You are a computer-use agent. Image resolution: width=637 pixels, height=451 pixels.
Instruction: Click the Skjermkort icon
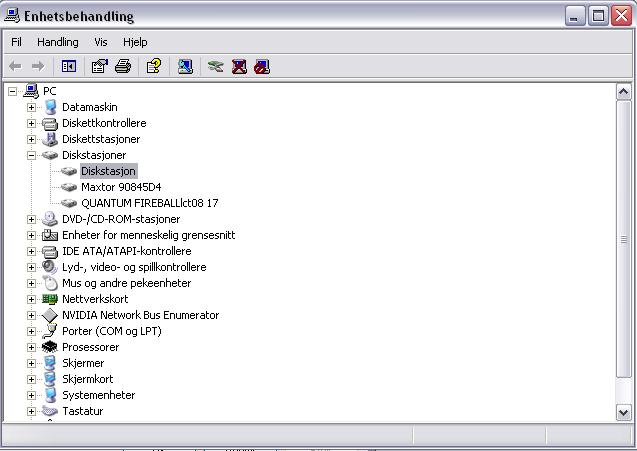pos(50,379)
